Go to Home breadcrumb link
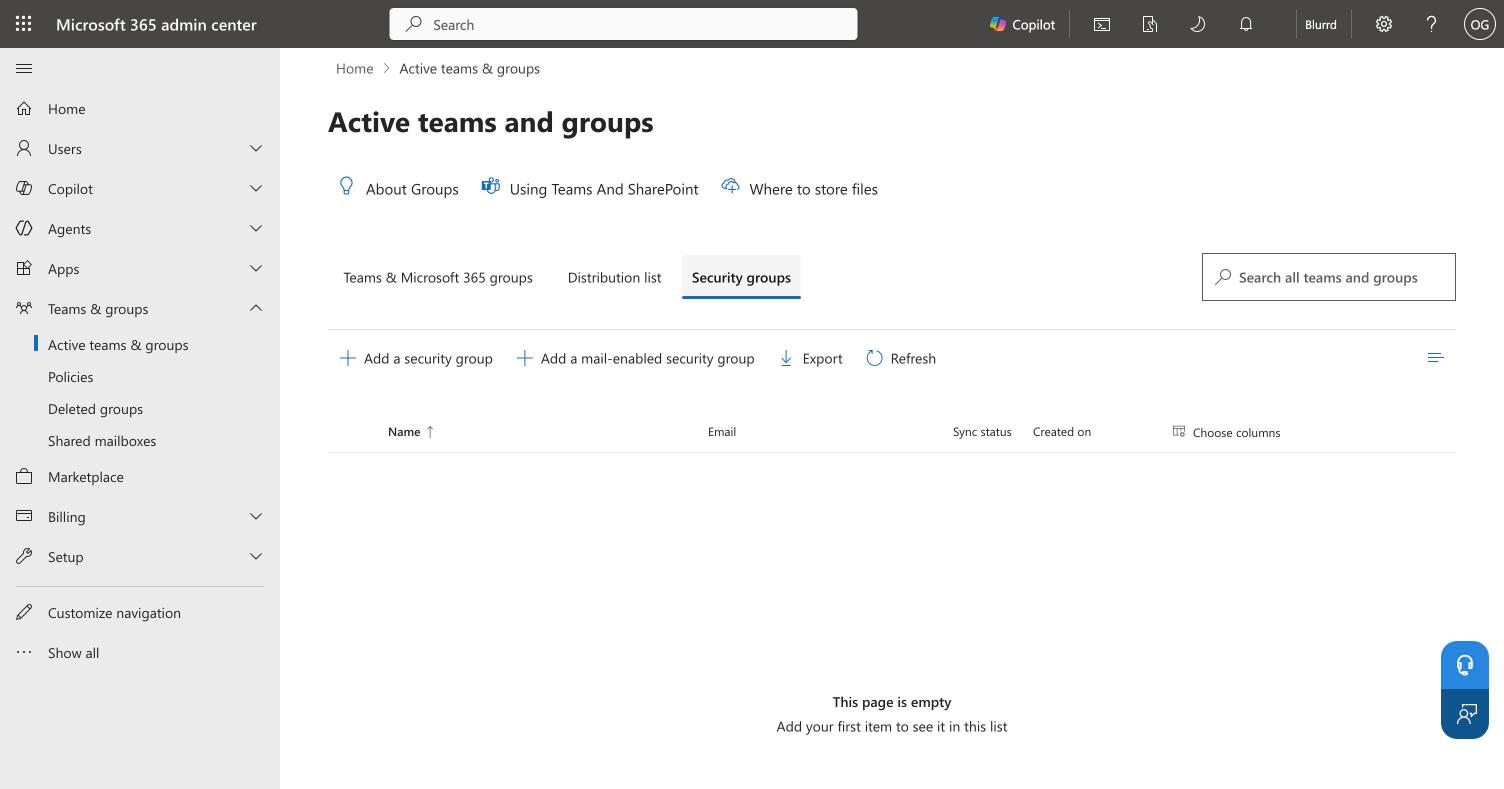Image resolution: width=1504 pixels, height=789 pixels. pos(354,68)
